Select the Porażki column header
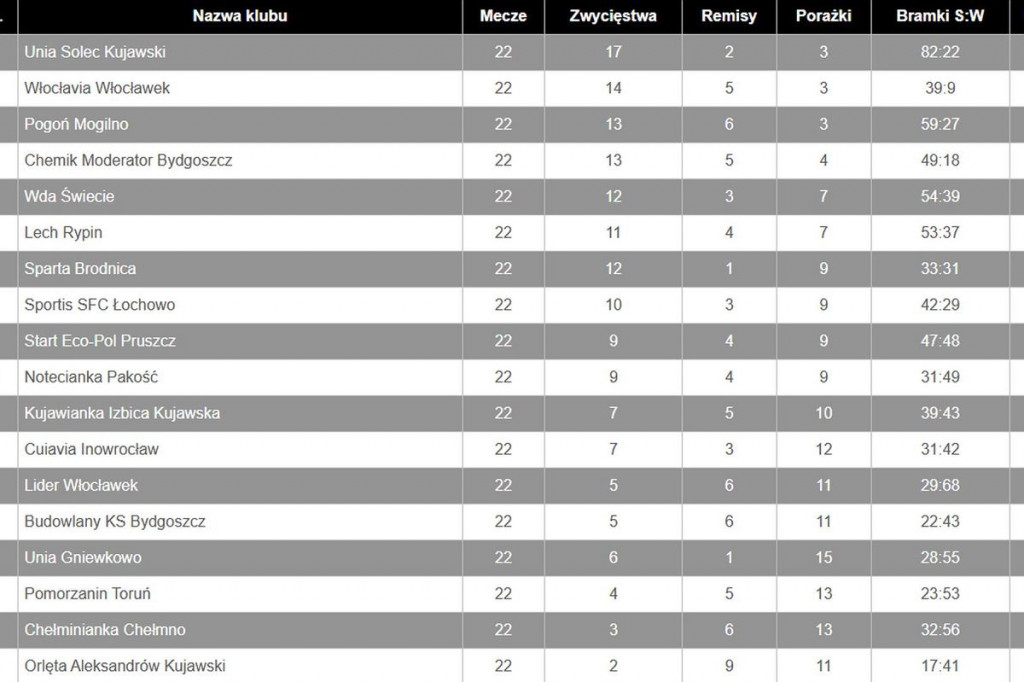This screenshot has width=1024, height=682. coord(824,16)
